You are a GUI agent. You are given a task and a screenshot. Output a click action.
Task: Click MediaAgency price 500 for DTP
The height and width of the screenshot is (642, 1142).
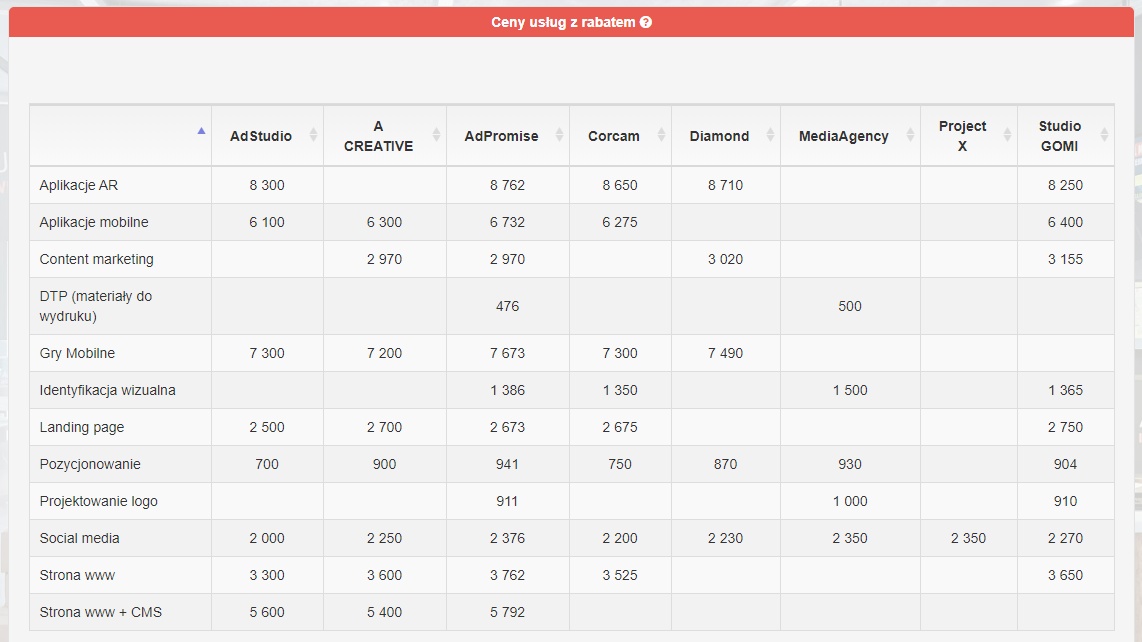tap(849, 306)
